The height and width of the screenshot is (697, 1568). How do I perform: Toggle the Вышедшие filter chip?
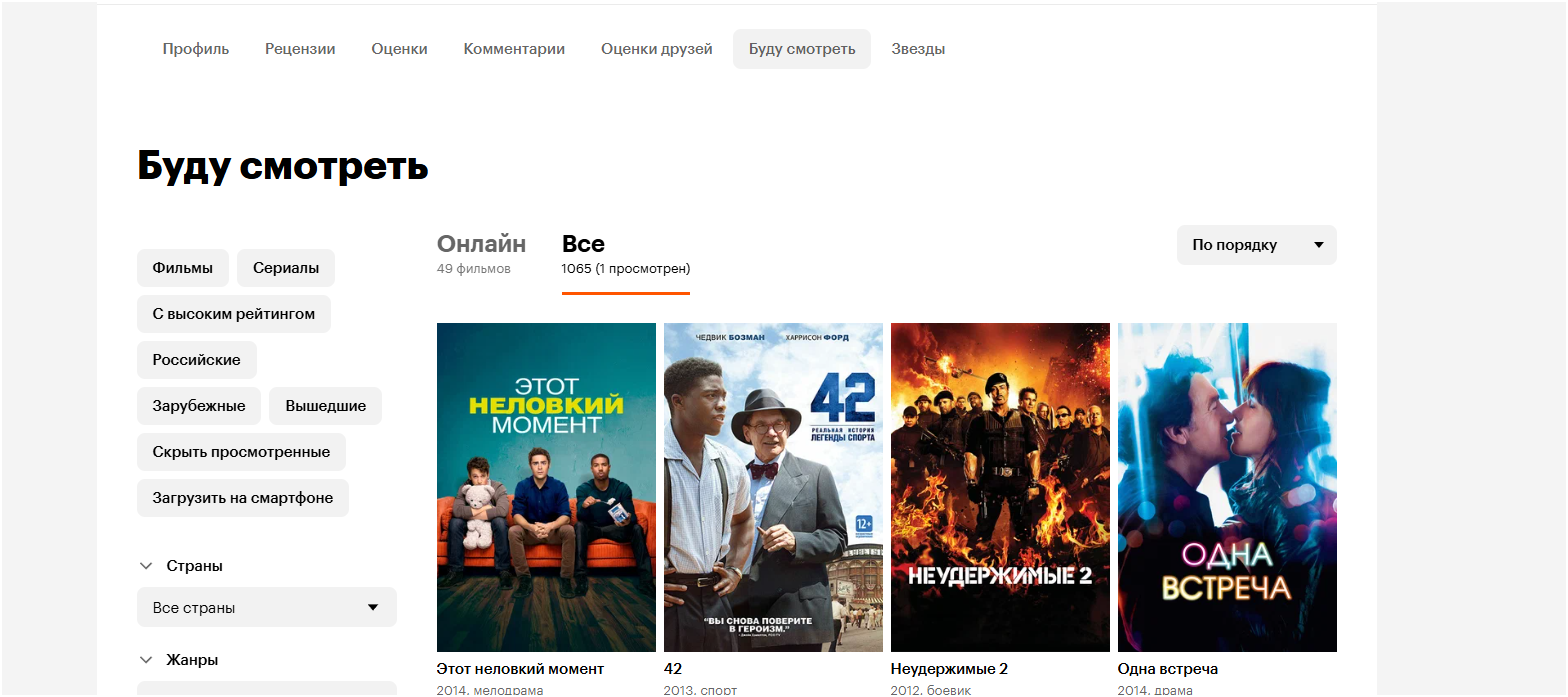tap(326, 406)
